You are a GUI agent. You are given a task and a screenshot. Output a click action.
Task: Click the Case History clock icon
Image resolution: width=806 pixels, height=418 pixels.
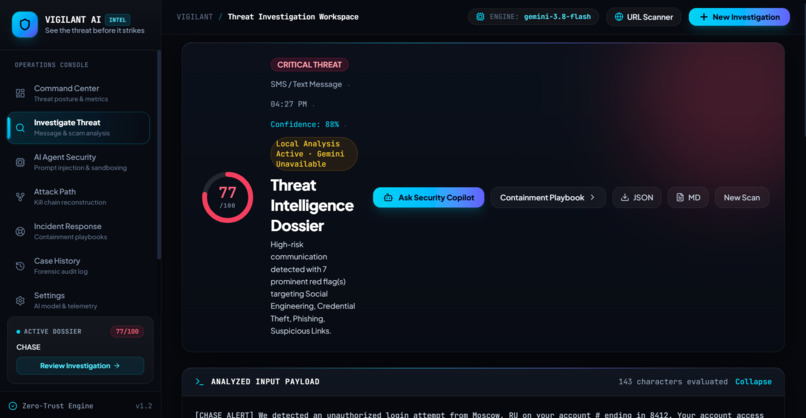pos(20,266)
